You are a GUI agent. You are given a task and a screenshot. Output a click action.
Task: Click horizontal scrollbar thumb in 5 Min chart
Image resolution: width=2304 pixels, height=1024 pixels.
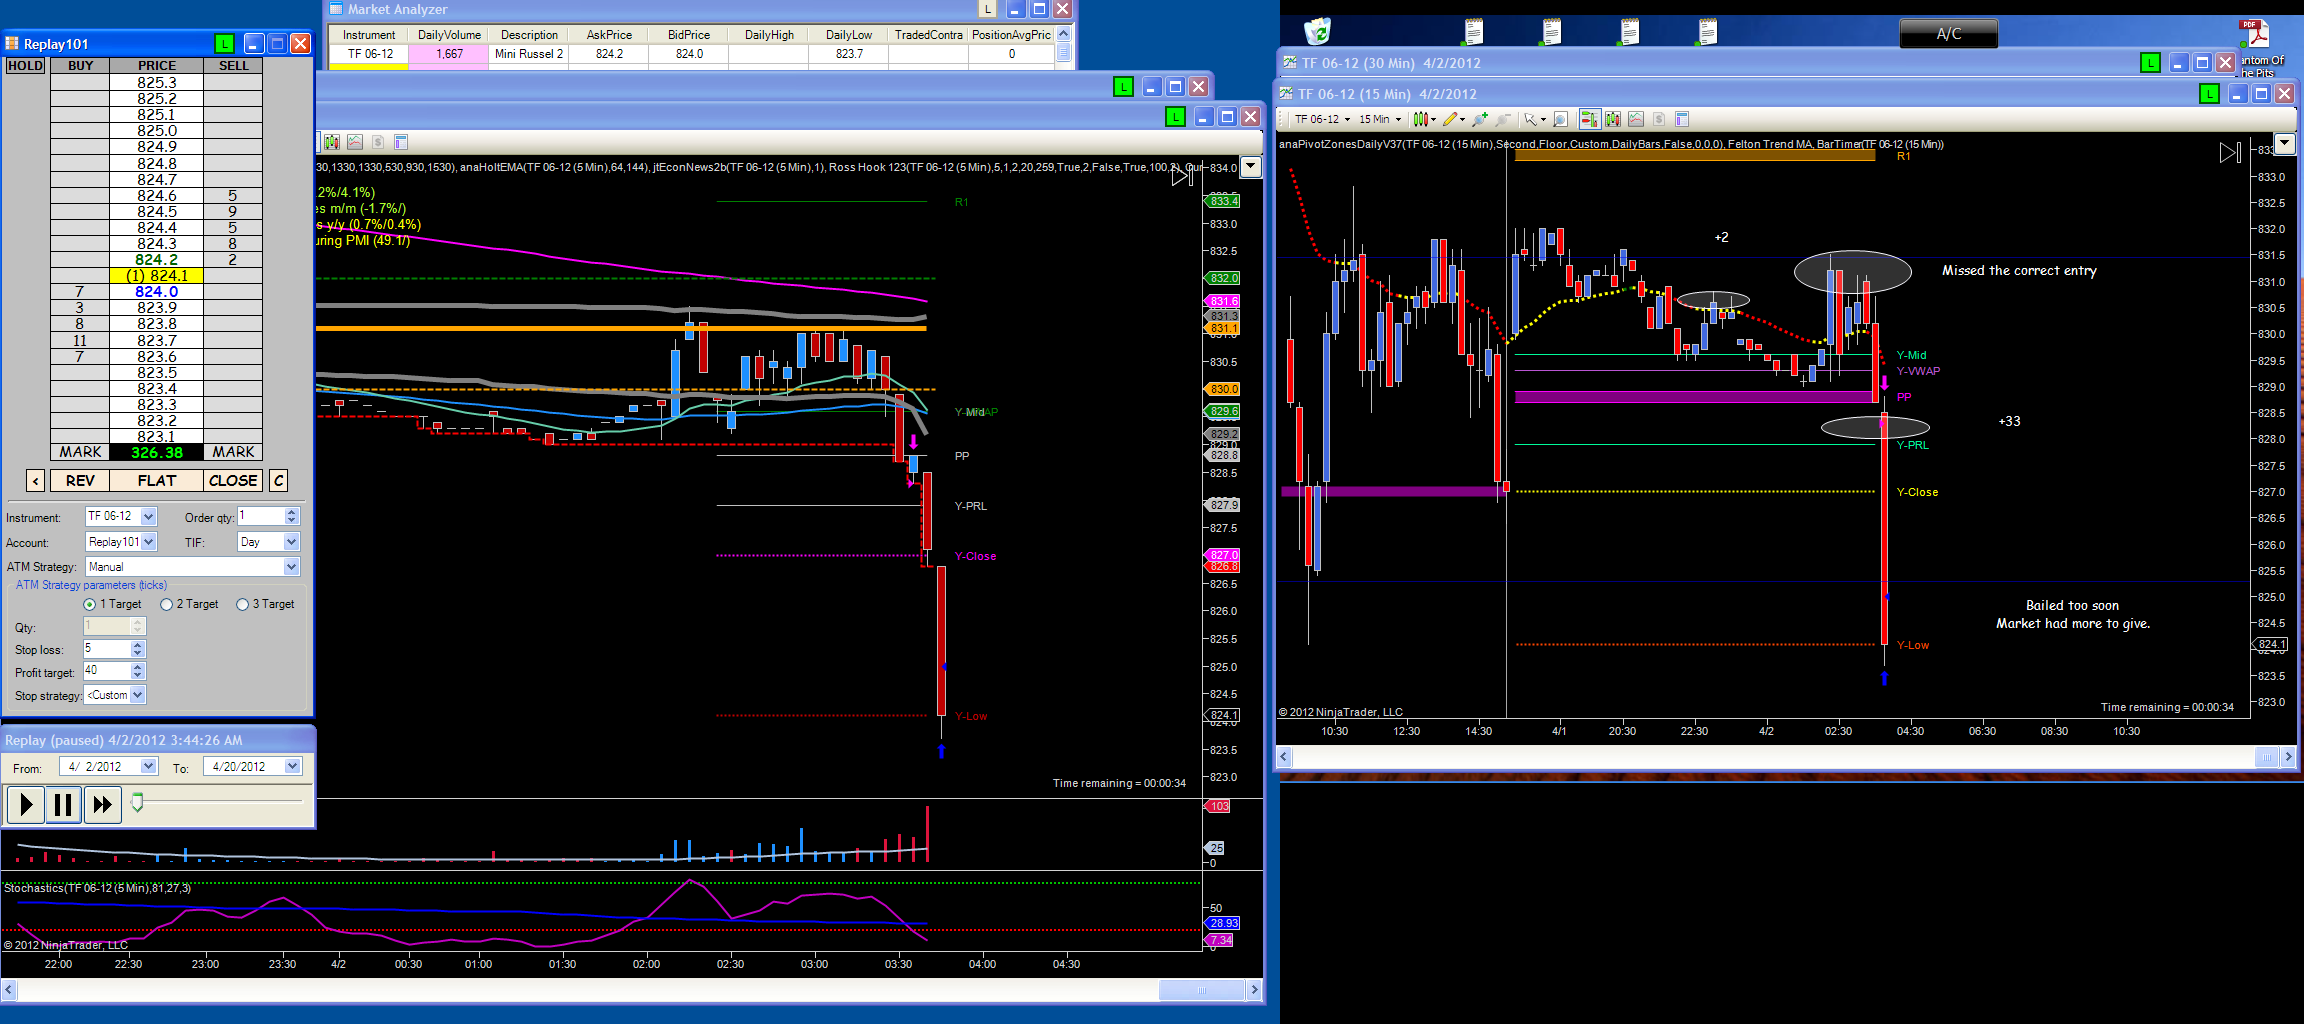[1201, 990]
